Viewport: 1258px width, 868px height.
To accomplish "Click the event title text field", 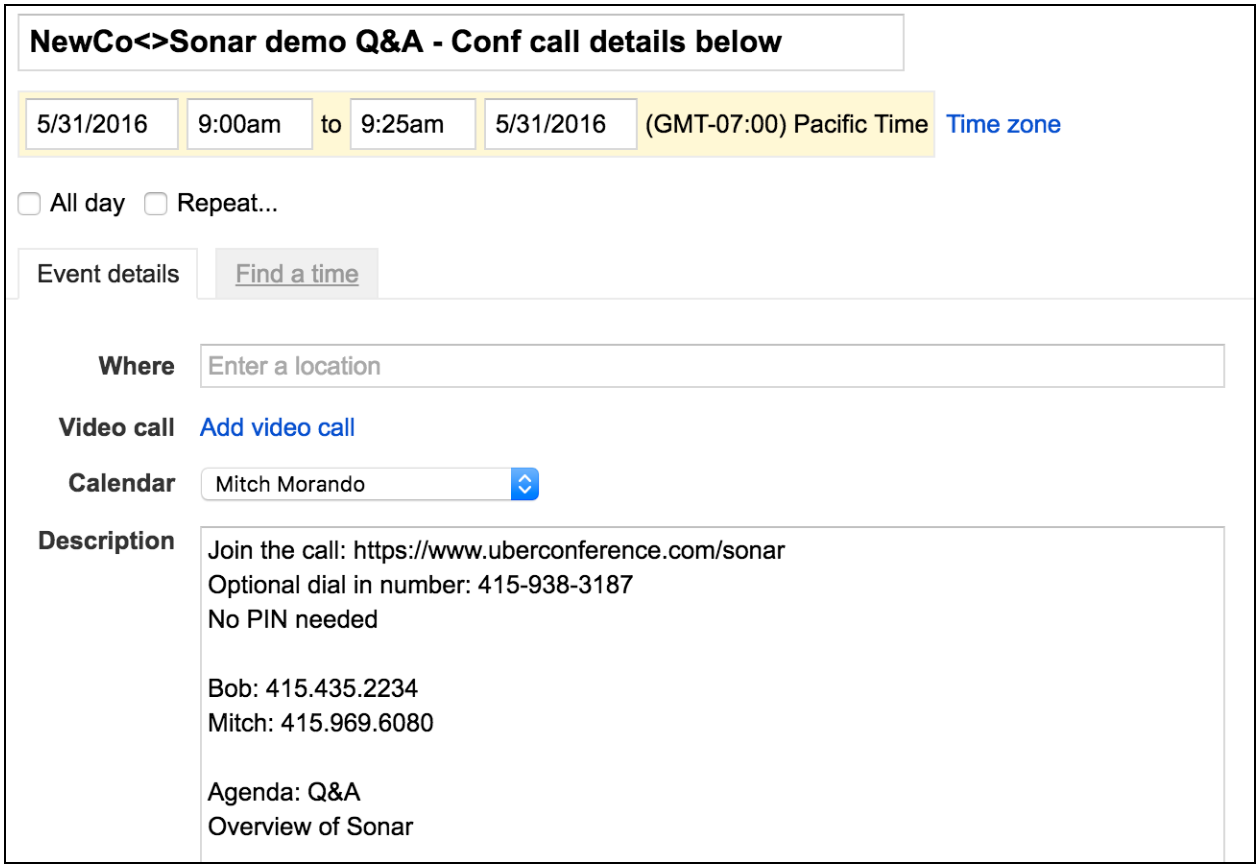I will (460, 43).
